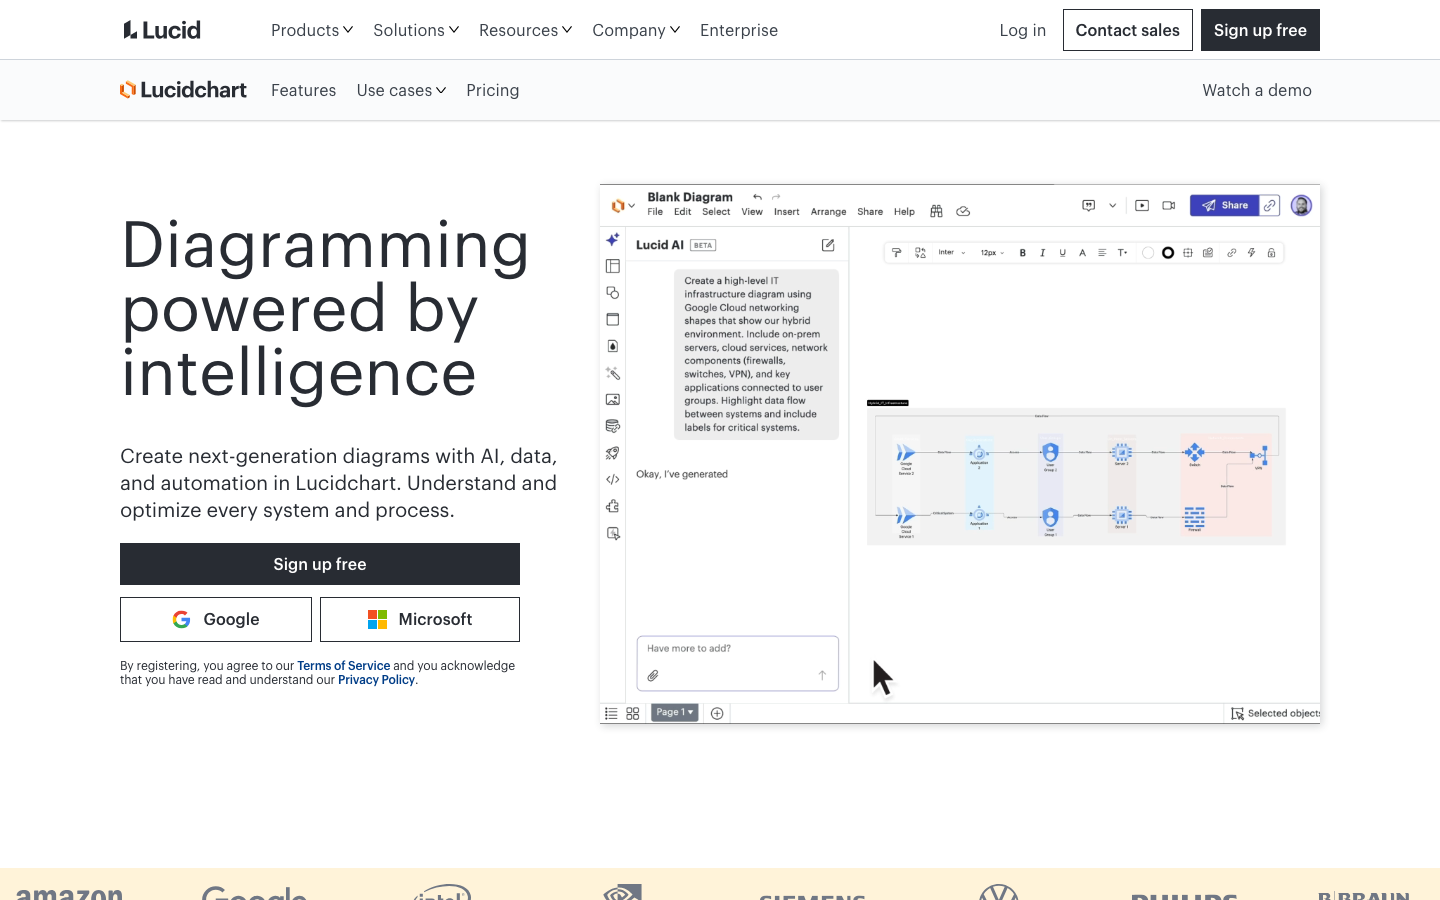
Task: Open the templates layout icon in the editor sidebar
Action: (x=613, y=266)
